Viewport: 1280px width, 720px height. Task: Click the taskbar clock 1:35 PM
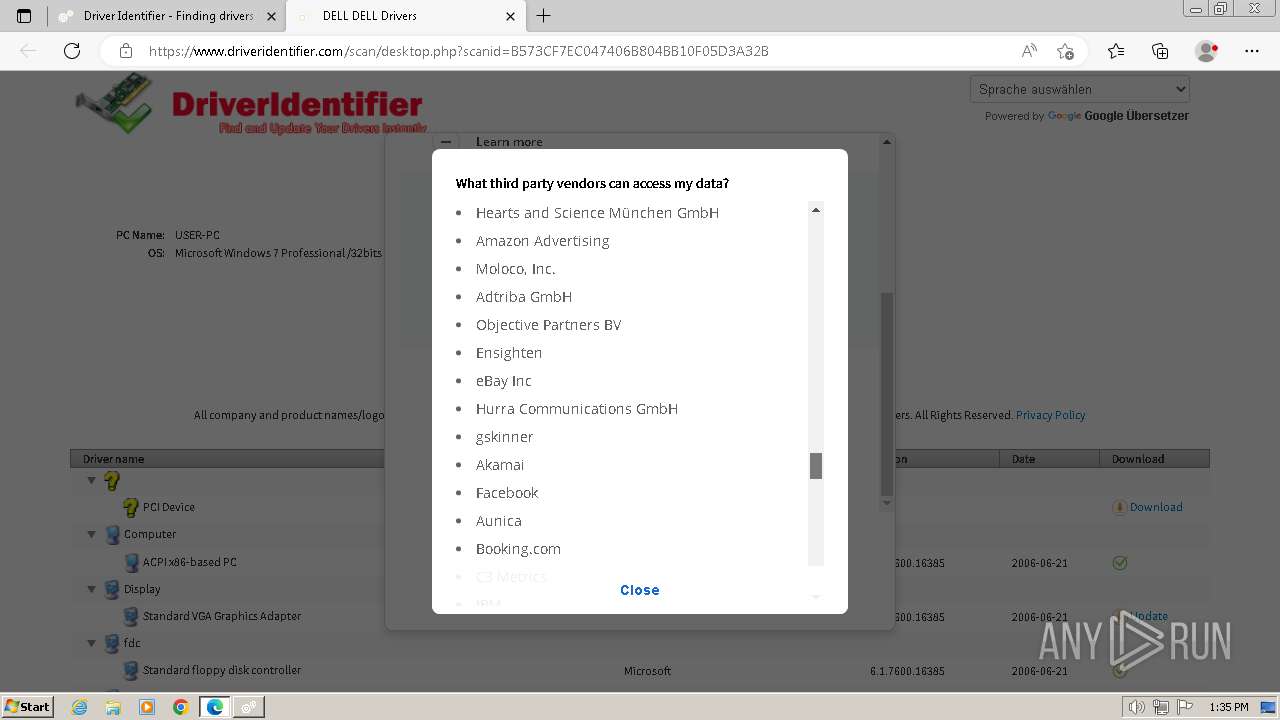1229,707
